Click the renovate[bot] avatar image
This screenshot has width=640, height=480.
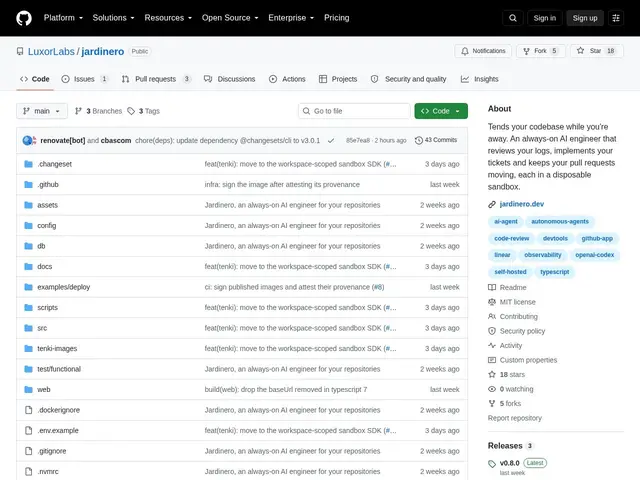pyautogui.click(x=28, y=140)
